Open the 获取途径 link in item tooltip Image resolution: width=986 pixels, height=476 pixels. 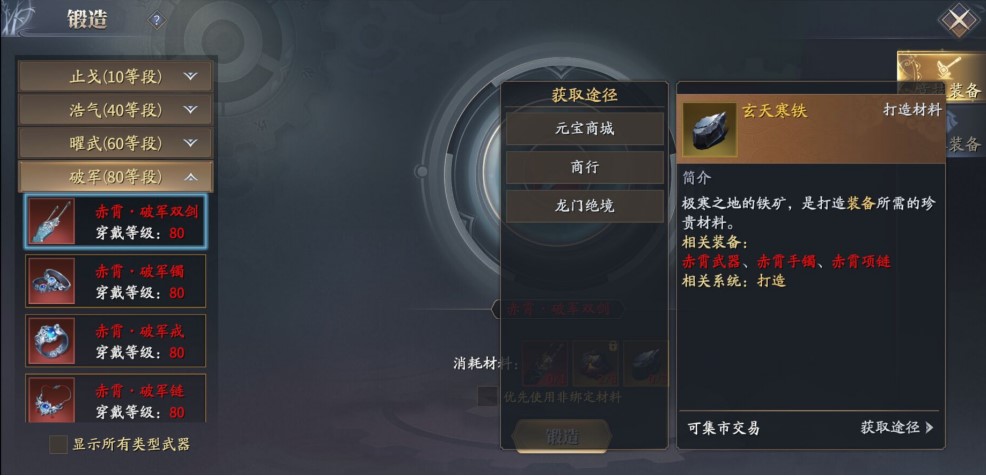point(897,428)
